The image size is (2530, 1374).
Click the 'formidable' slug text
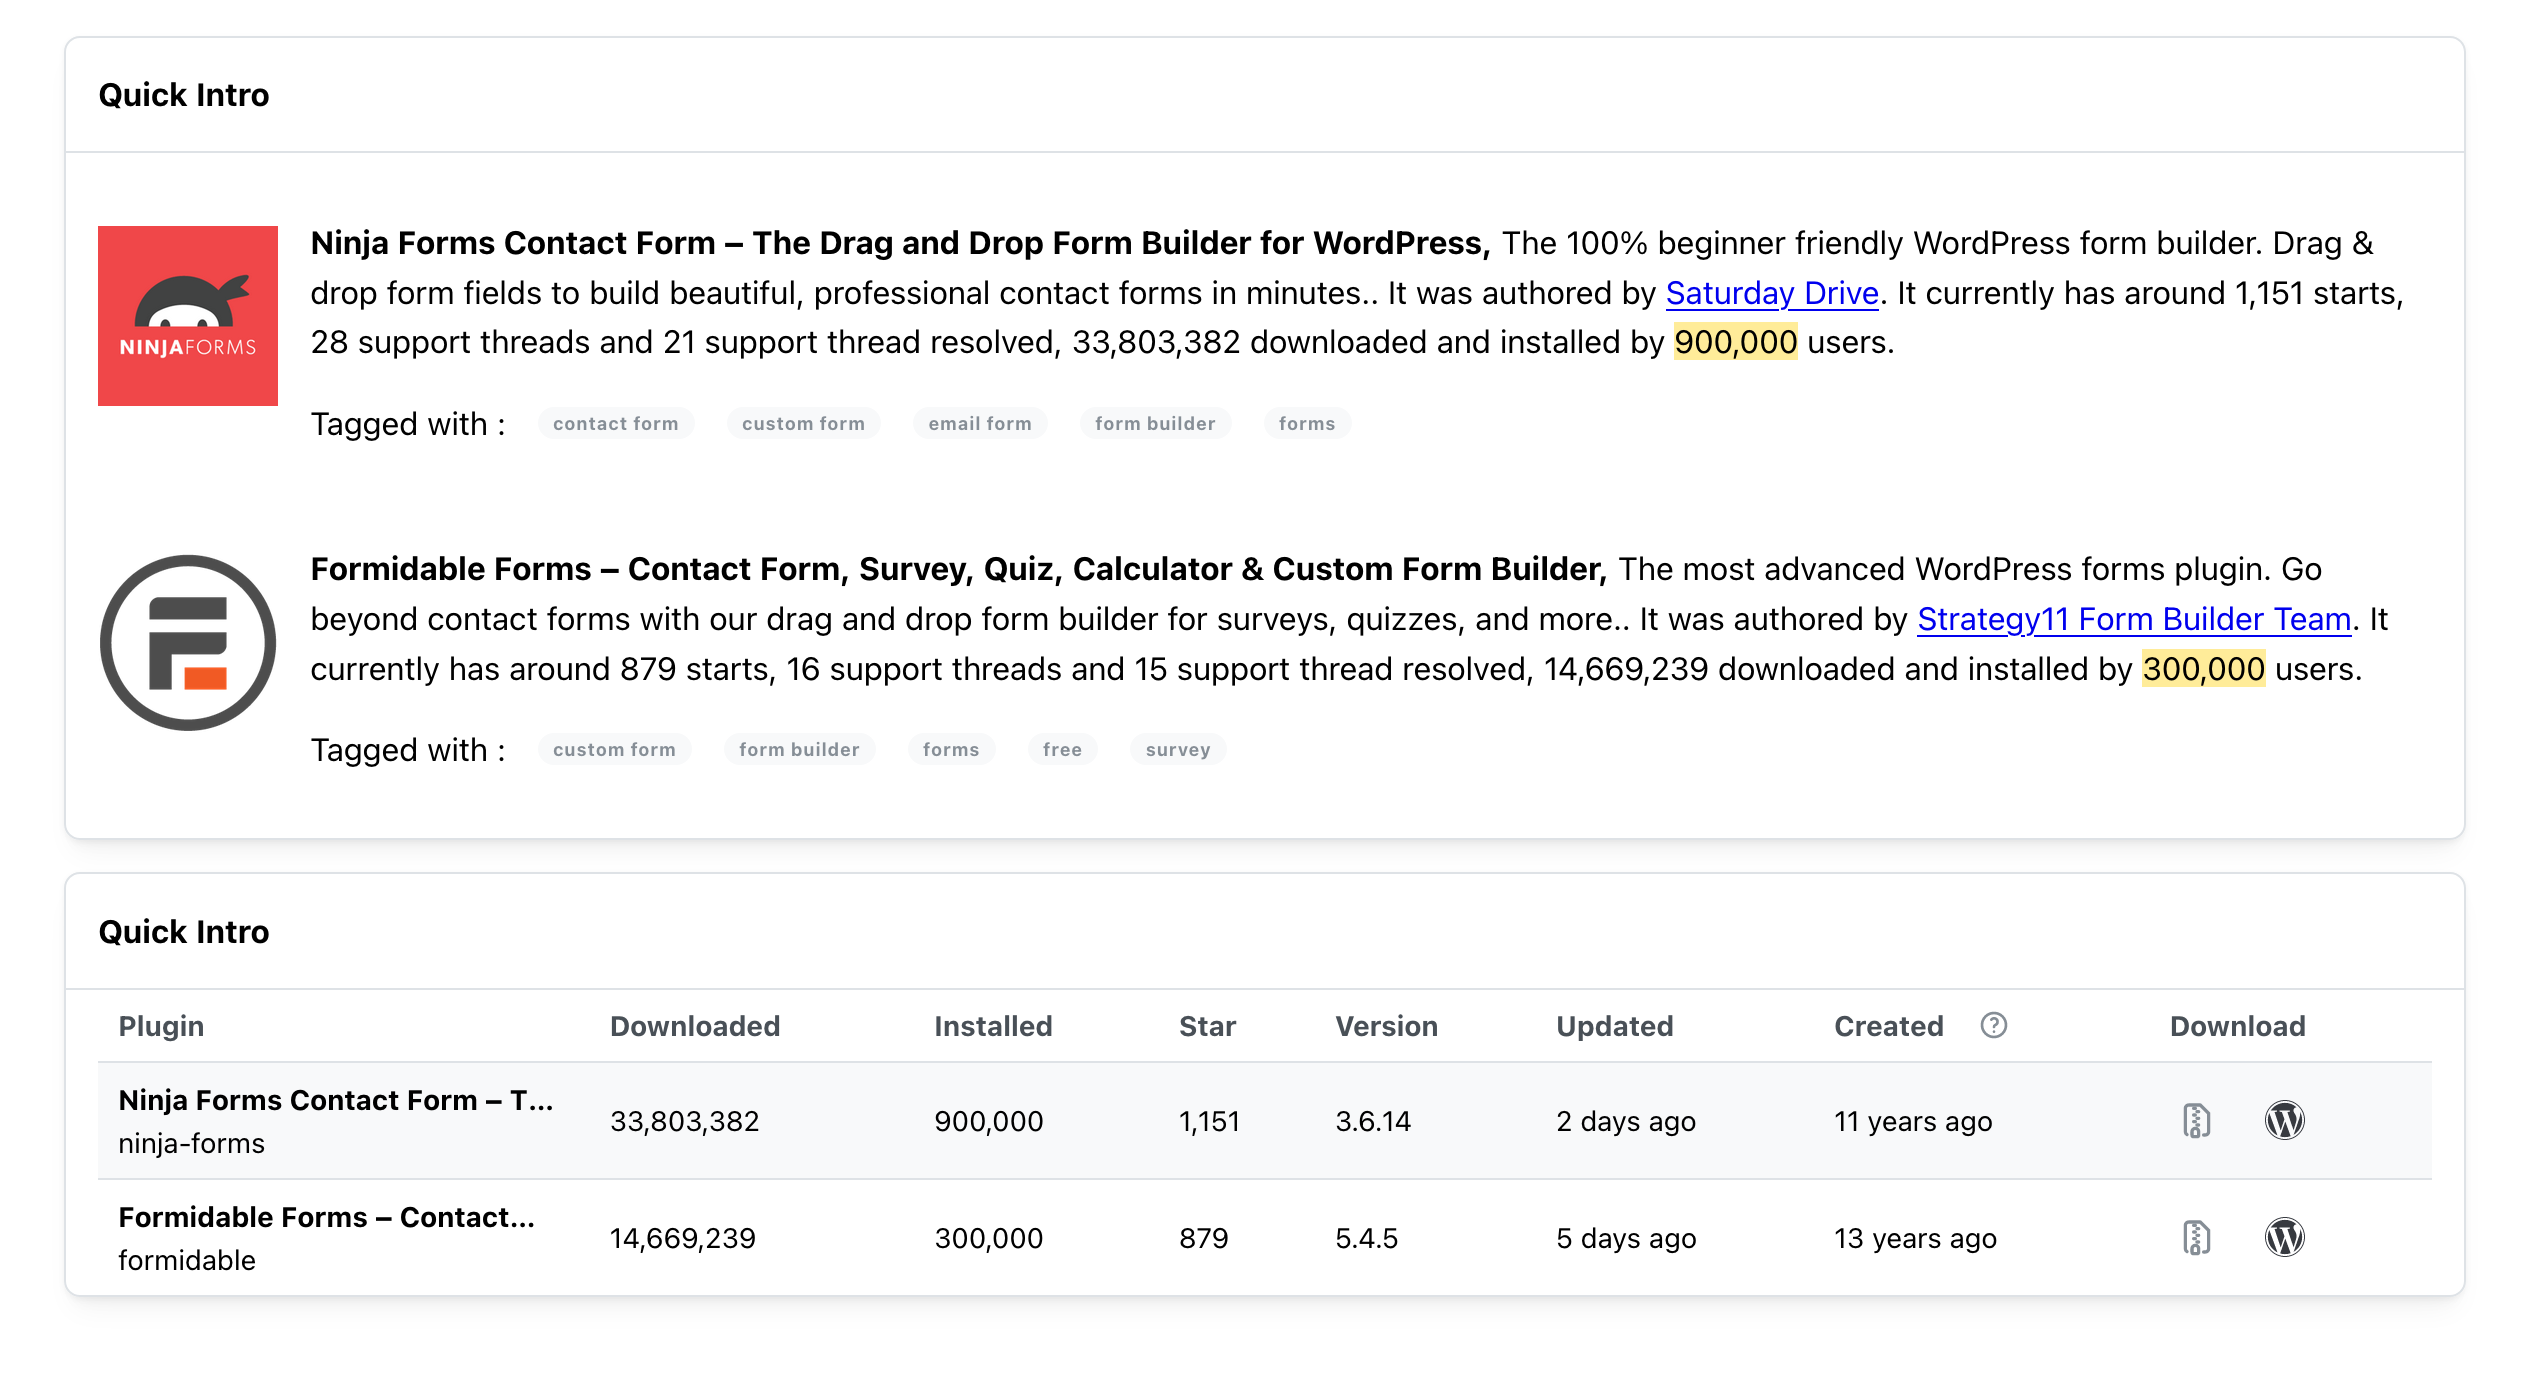[187, 1260]
